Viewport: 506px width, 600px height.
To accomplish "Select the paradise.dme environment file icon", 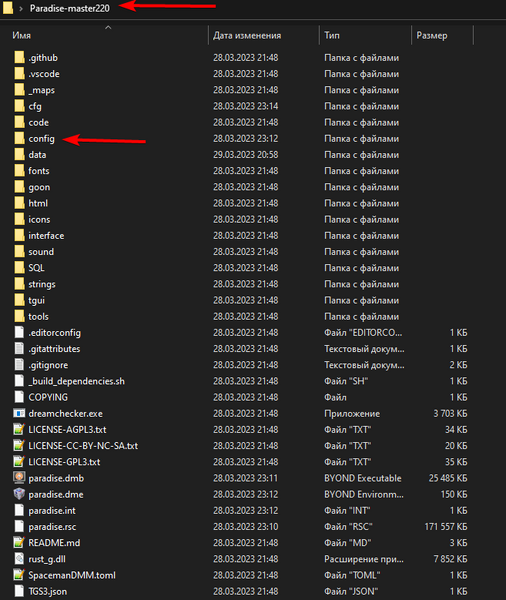I will click(19, 494).
